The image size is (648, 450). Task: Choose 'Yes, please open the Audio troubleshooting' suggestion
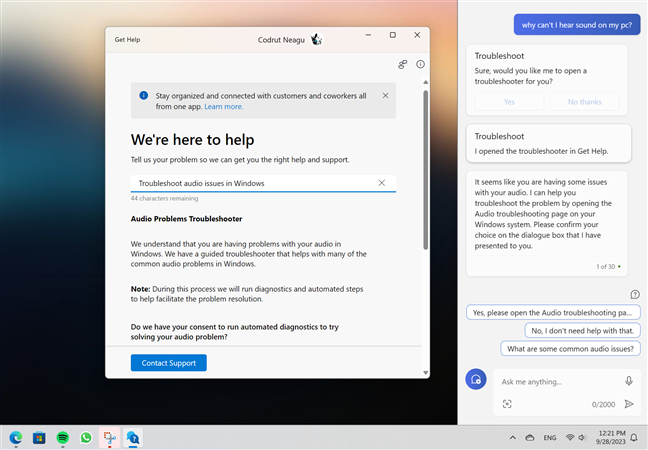(x=553, y=312)
